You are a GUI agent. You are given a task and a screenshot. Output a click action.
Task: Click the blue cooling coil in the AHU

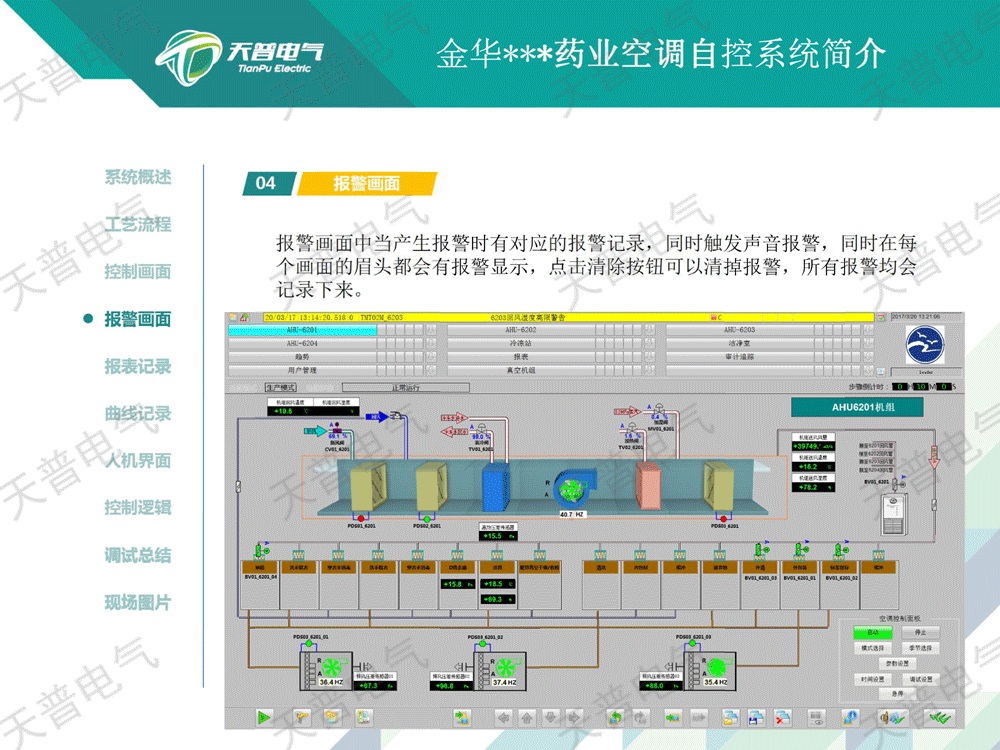pyautogui.click(x=495, y=488)
